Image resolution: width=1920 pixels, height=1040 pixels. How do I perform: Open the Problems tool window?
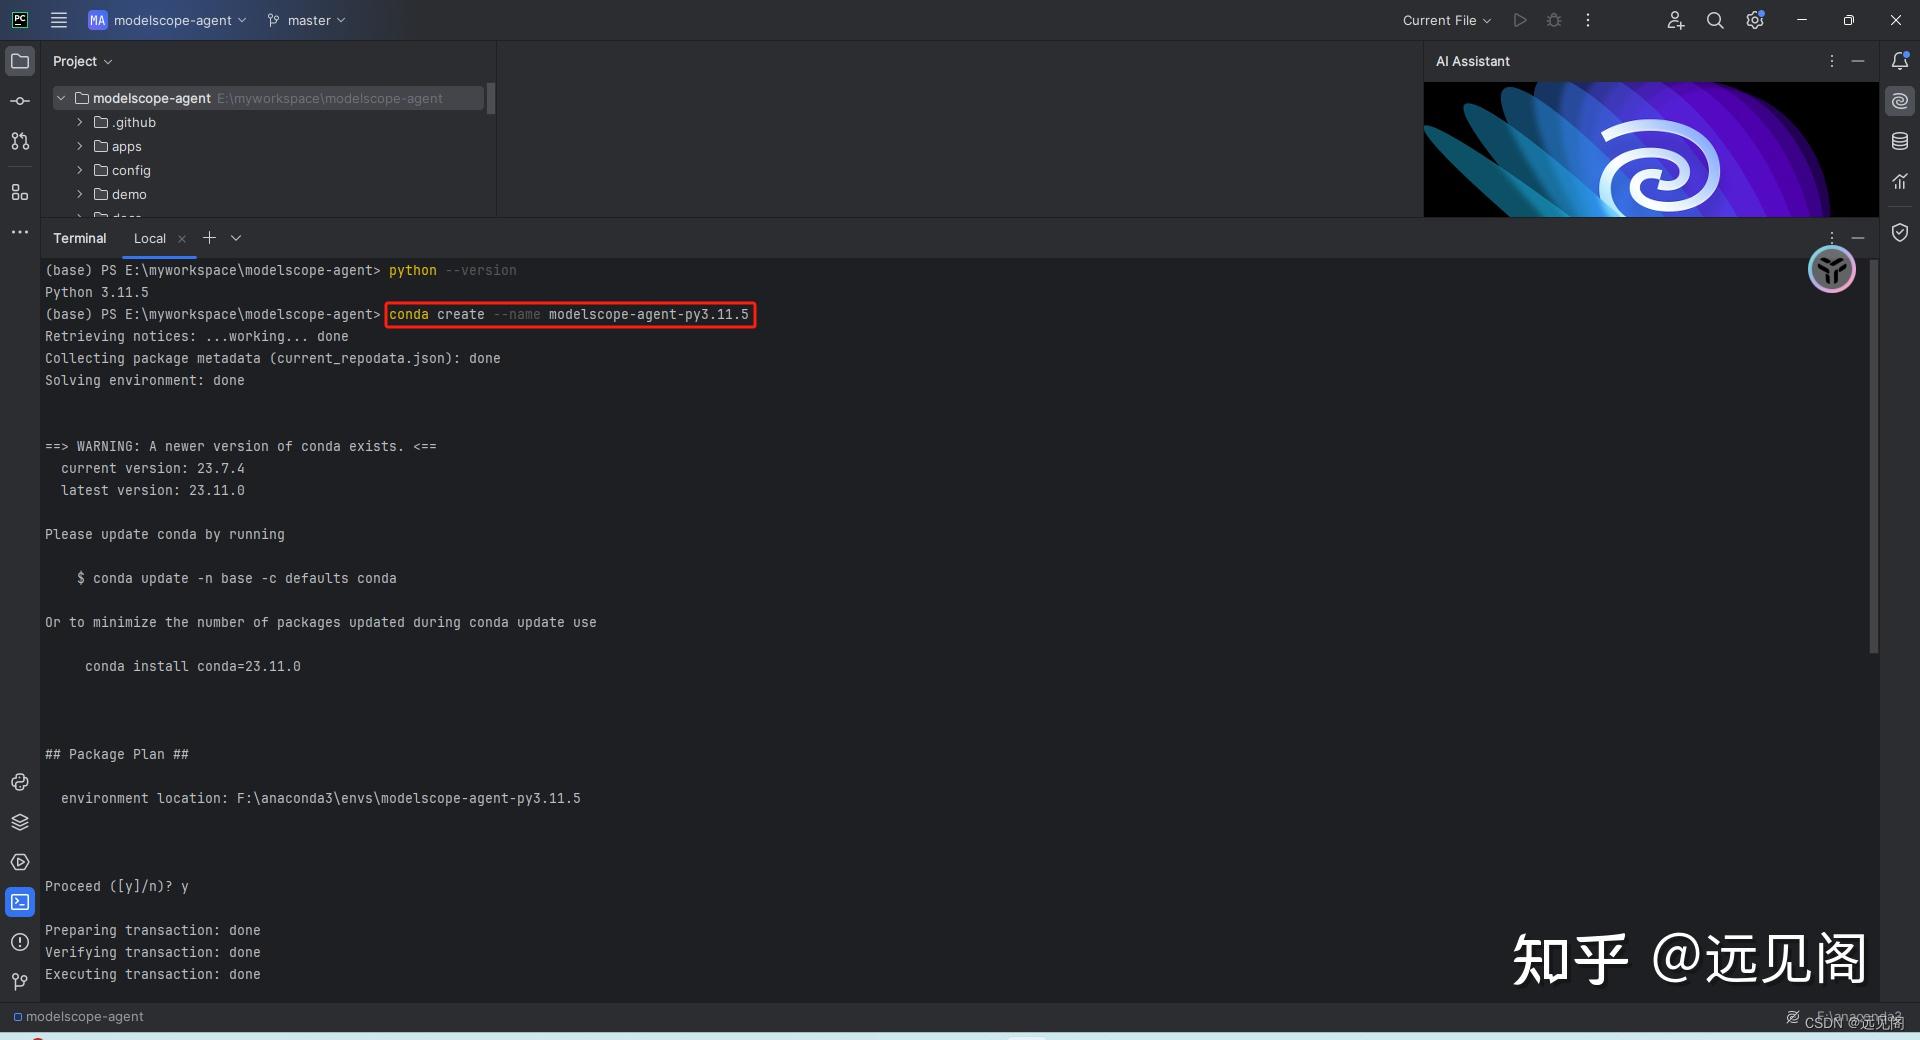20,942
